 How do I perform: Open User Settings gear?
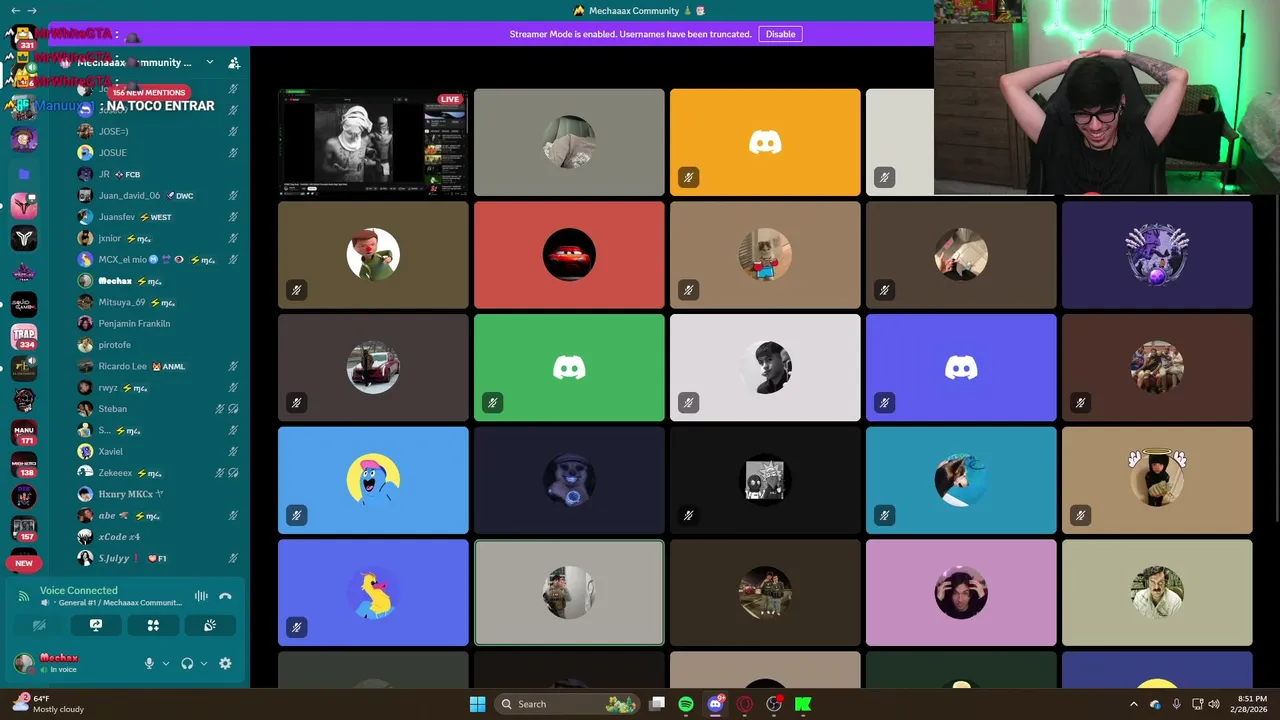[225, 663]
